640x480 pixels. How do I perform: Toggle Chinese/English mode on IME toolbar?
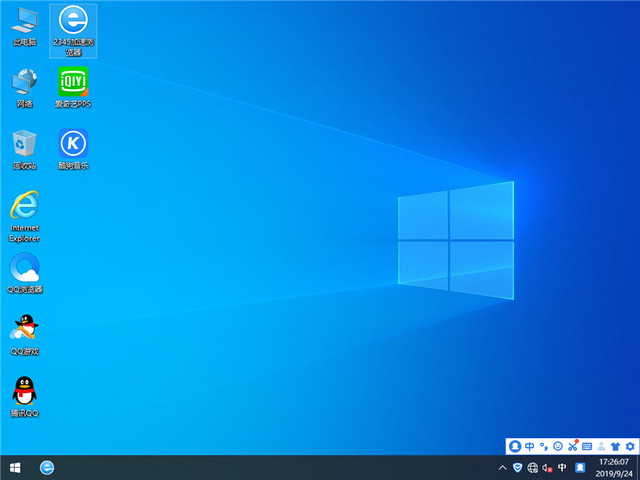[x=529, y=446]
